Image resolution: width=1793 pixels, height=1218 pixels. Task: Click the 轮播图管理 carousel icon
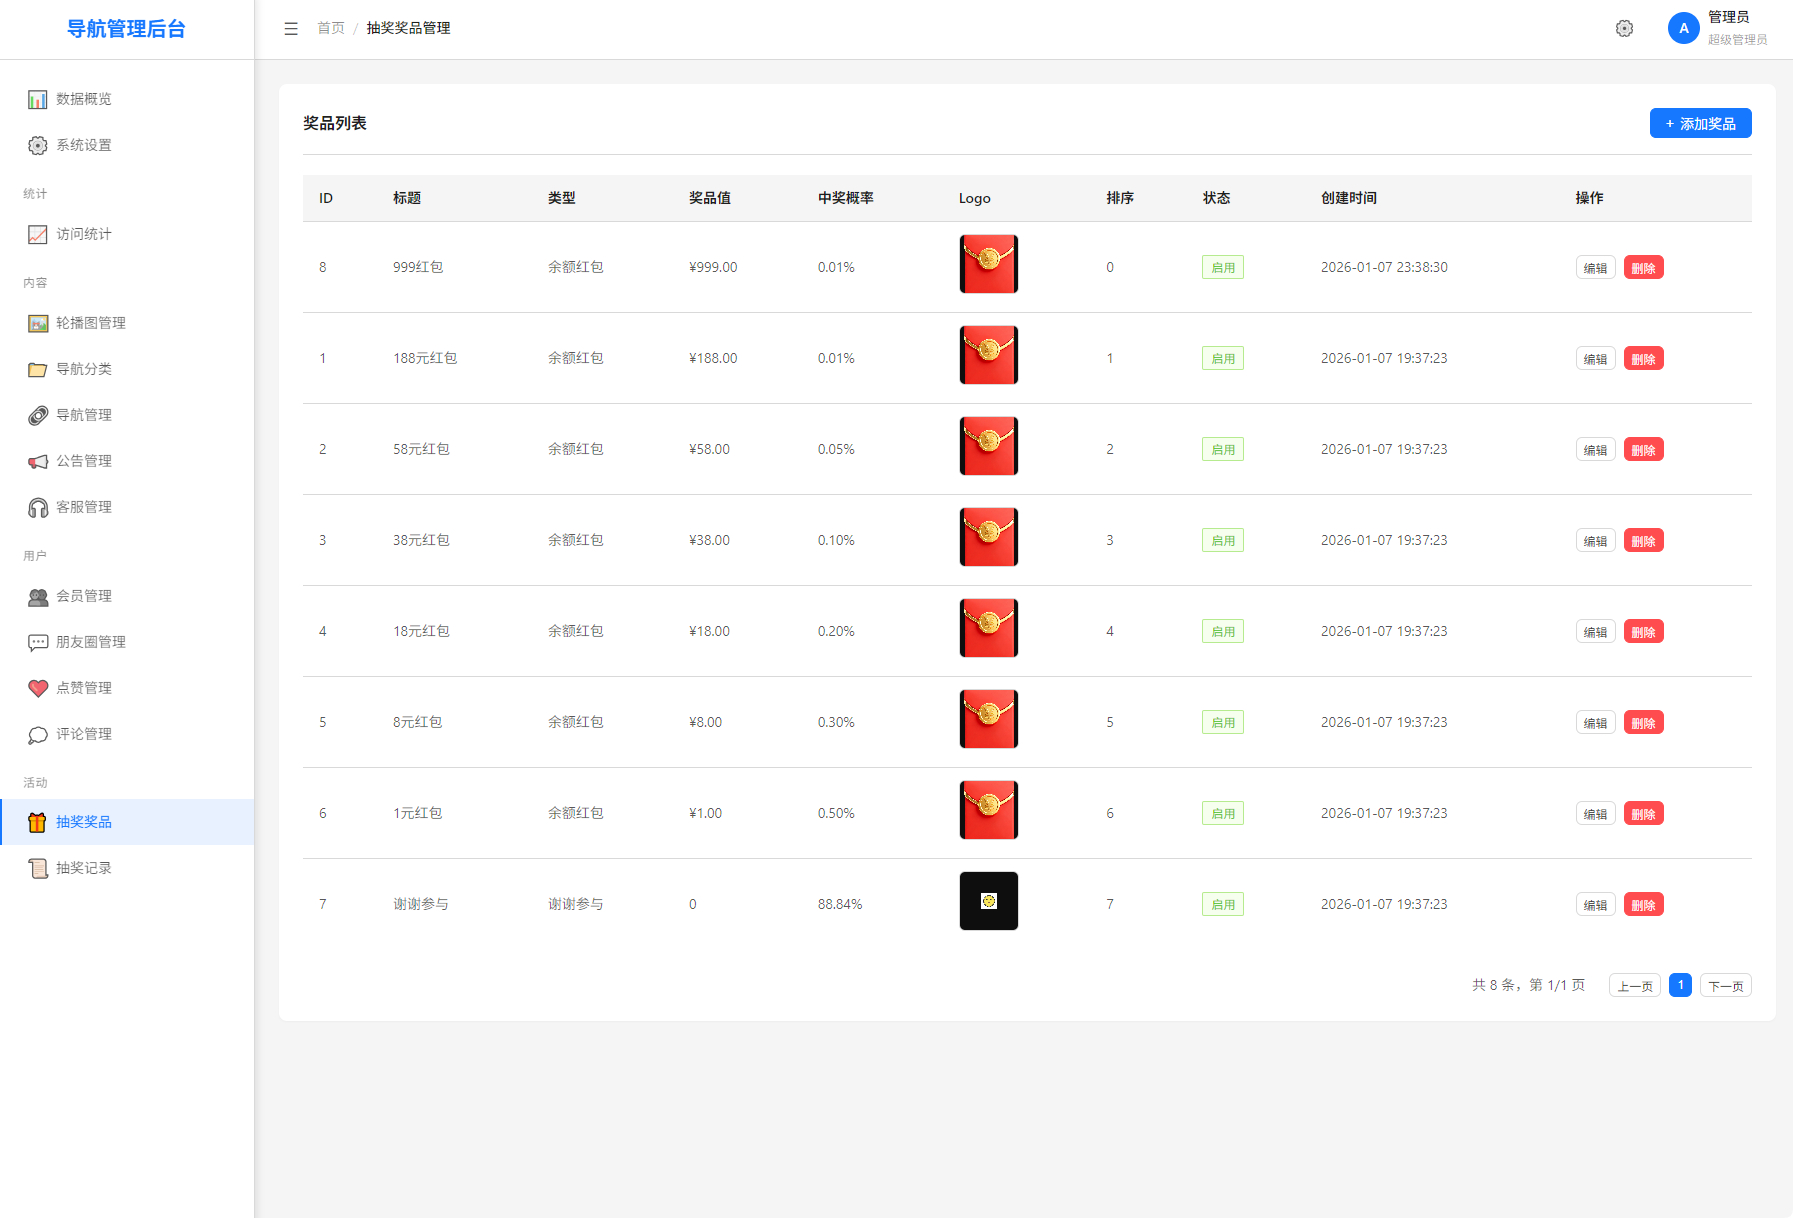[x=37, y=323]
